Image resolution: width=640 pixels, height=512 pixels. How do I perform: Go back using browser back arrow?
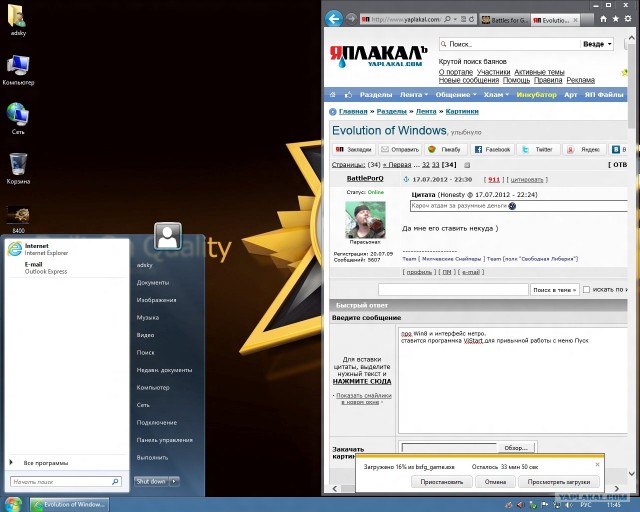(334, 18)
